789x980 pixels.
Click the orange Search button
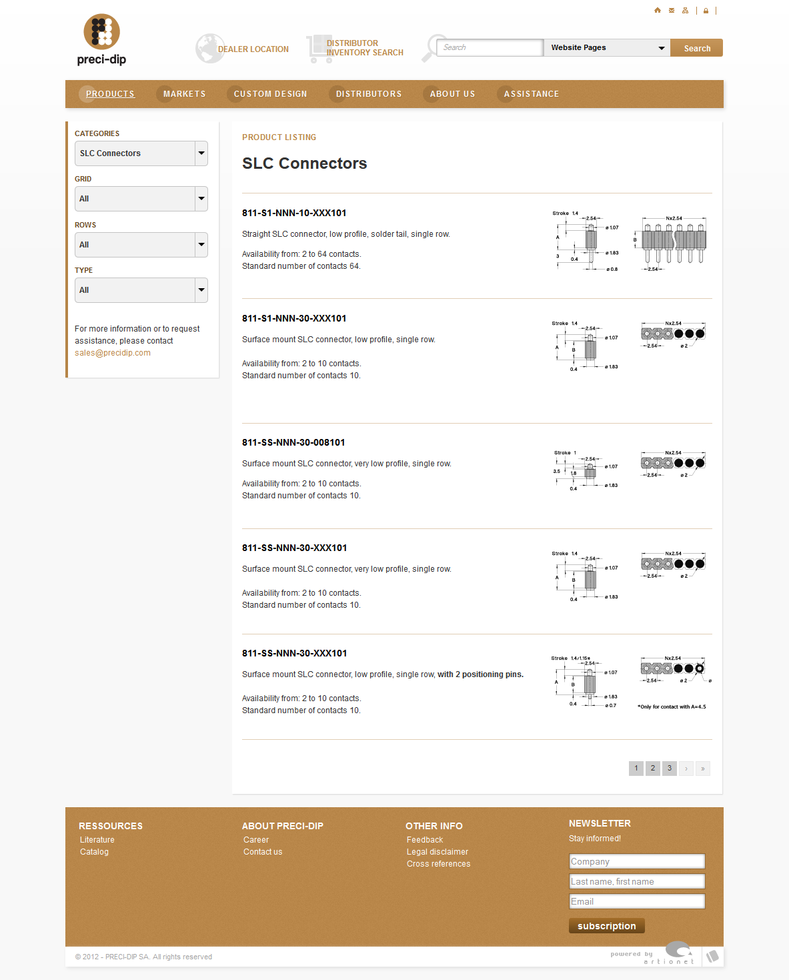click(696, 48)
